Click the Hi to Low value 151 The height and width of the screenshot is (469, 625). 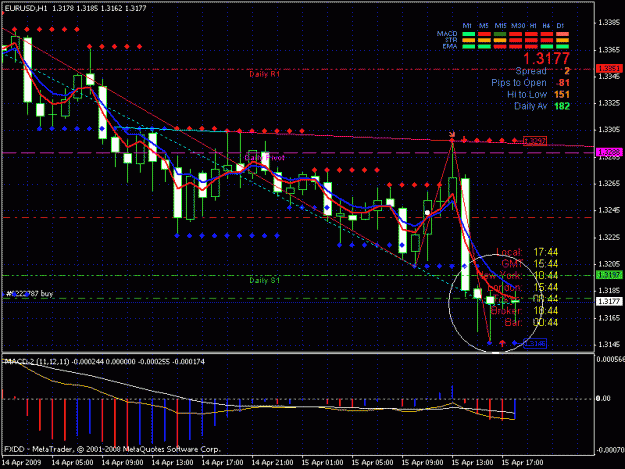[x=562, y=95]
